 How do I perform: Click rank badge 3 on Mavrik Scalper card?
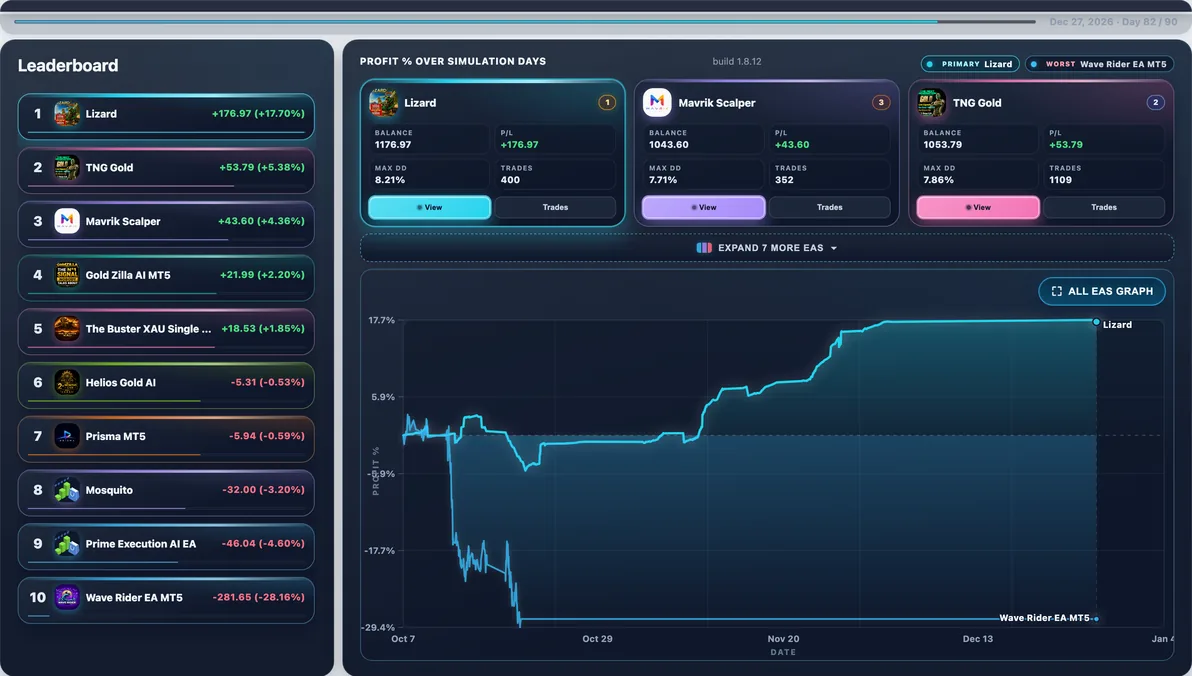click(x=881, y=103)
